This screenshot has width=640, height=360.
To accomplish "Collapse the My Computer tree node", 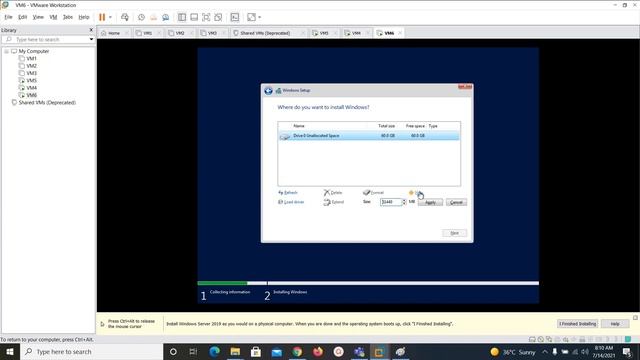I will 7,51.
